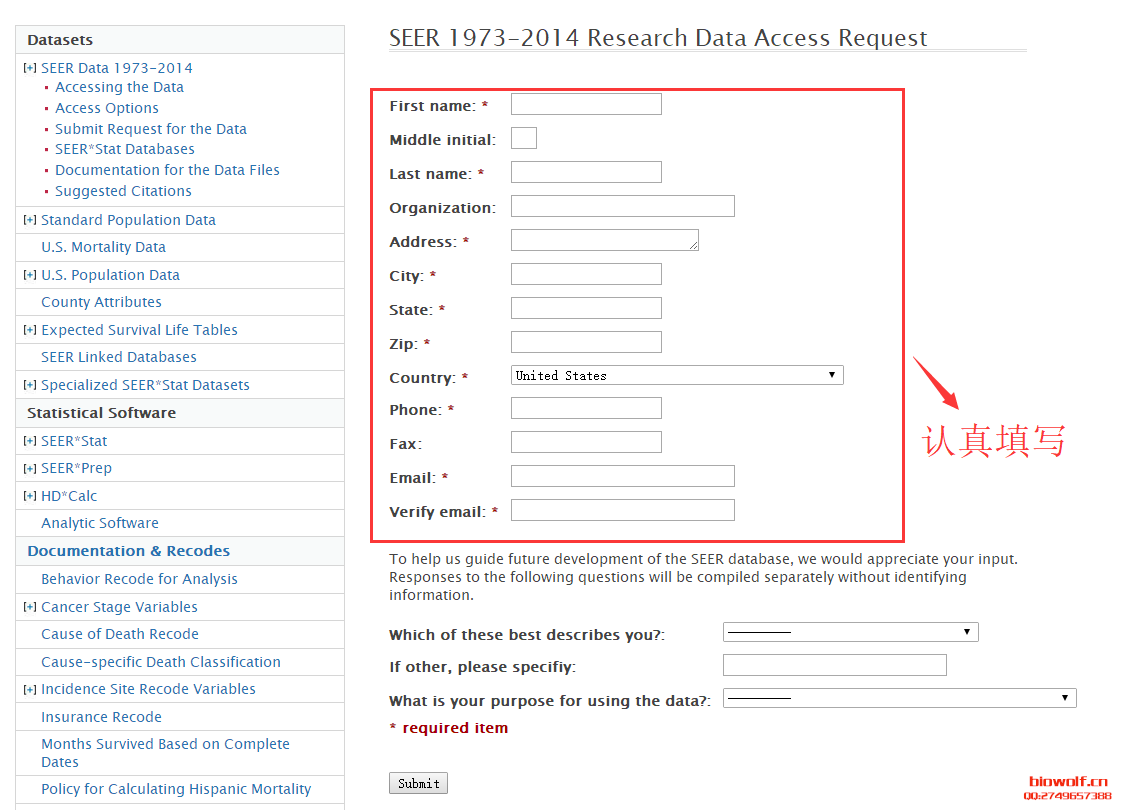This screenshot has width=1129, height=810.
Task: Expand Standard Population Data node
Action: coord(30,220)
